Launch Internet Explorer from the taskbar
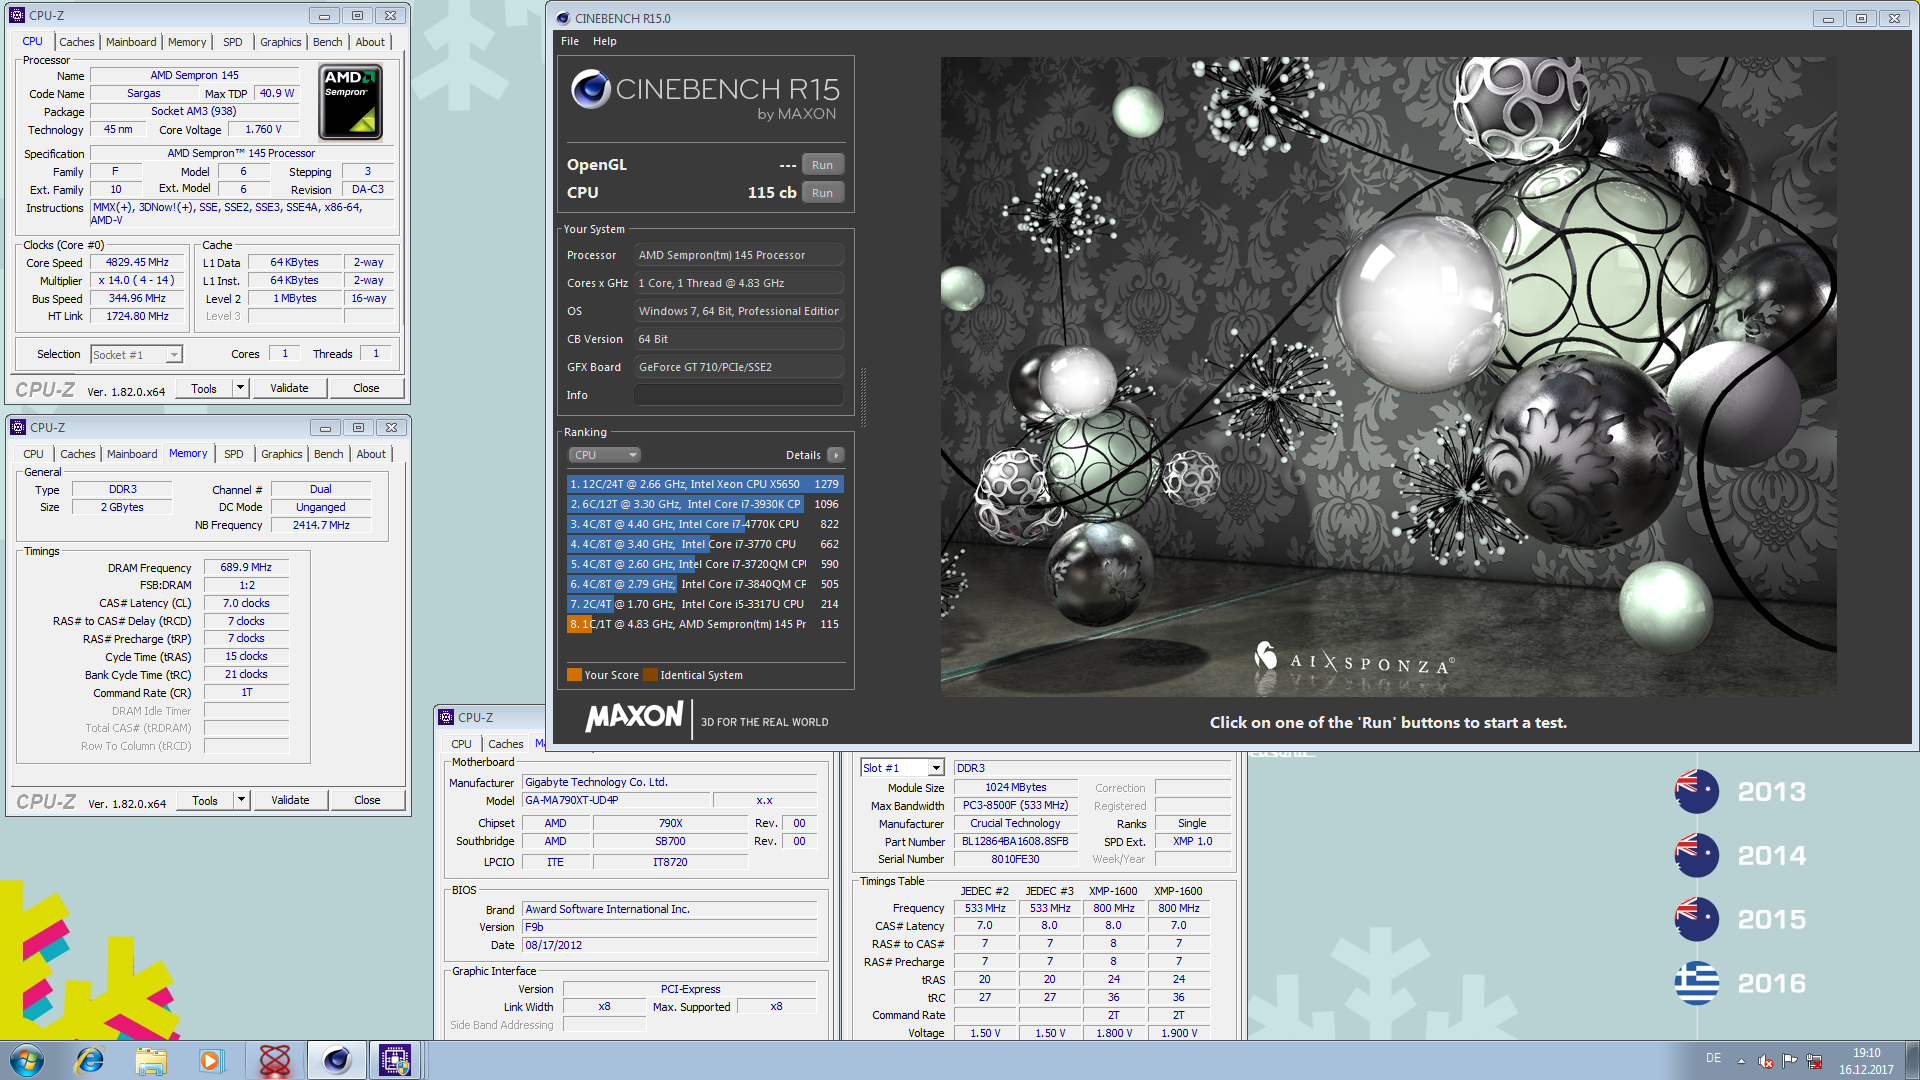 point(90,1060)
